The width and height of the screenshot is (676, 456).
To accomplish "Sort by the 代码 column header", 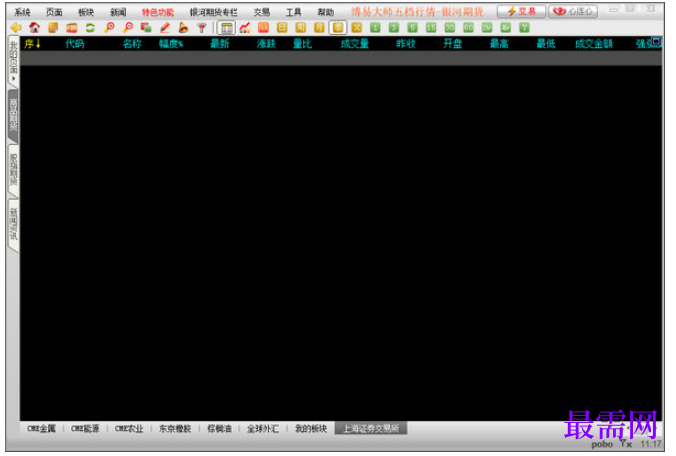I will point(75,44).
